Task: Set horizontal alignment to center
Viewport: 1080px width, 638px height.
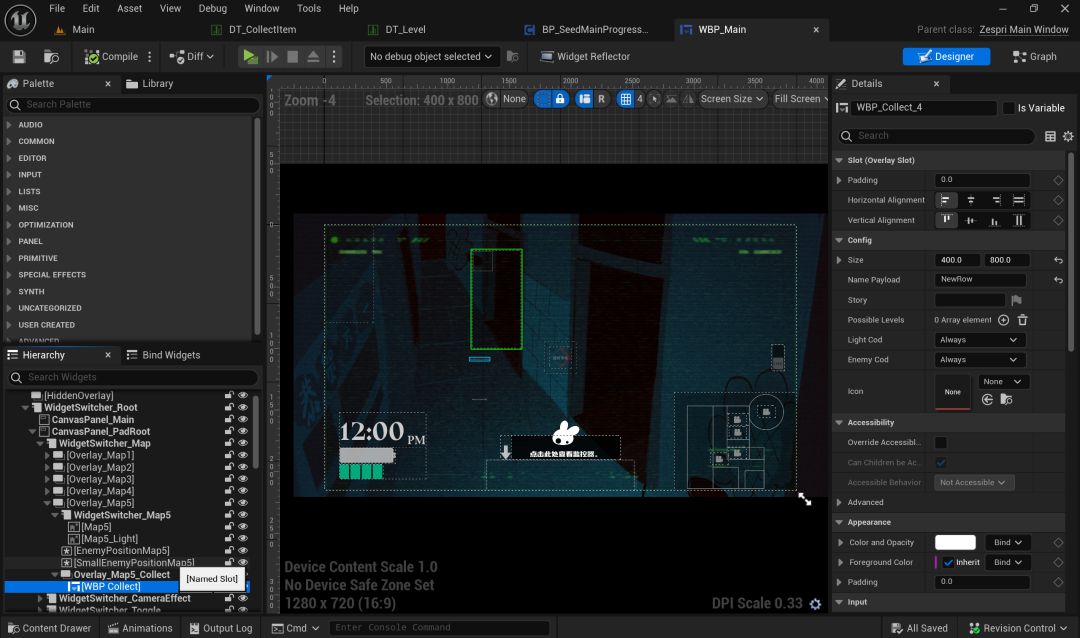Action: pyautogui.click(x=971, y=200)
